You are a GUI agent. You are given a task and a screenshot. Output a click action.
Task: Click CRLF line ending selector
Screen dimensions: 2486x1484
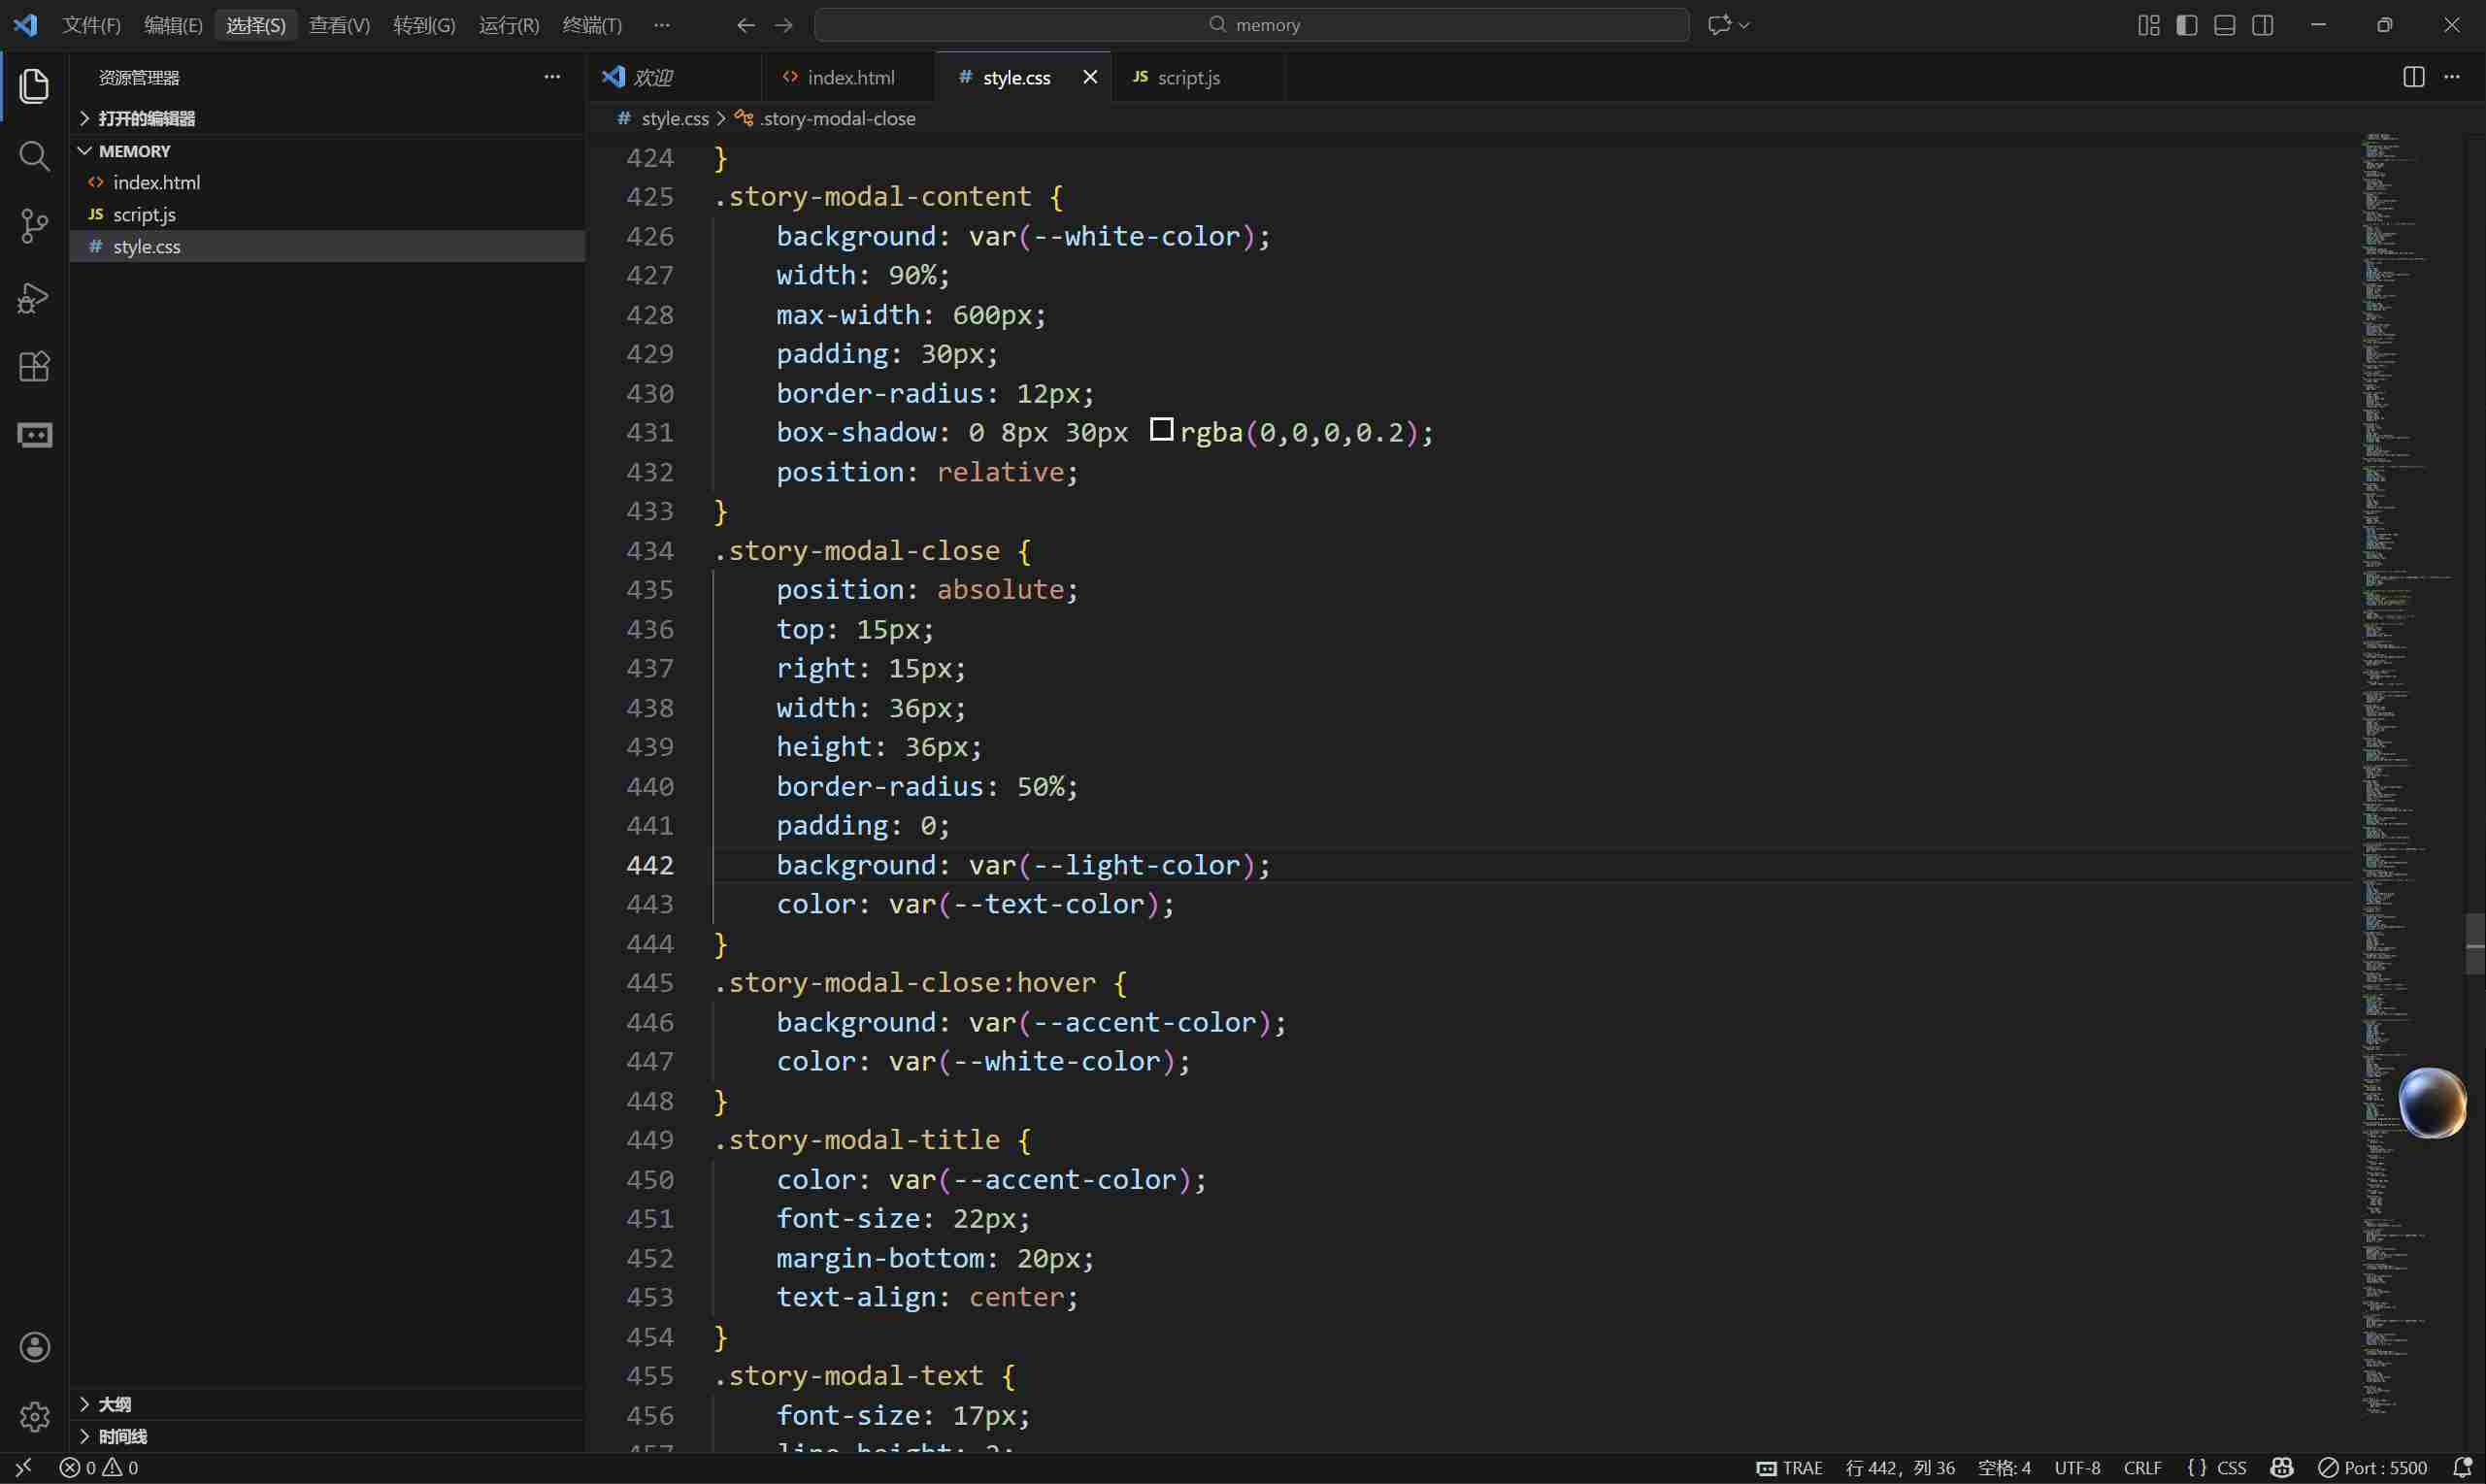[x=2142, y=1467]
